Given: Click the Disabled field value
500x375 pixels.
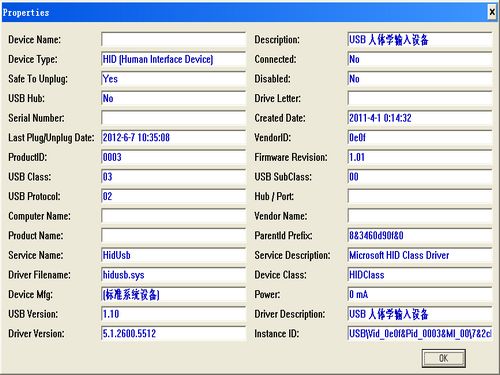Looking at the screenshot, I should click(420, 79).
